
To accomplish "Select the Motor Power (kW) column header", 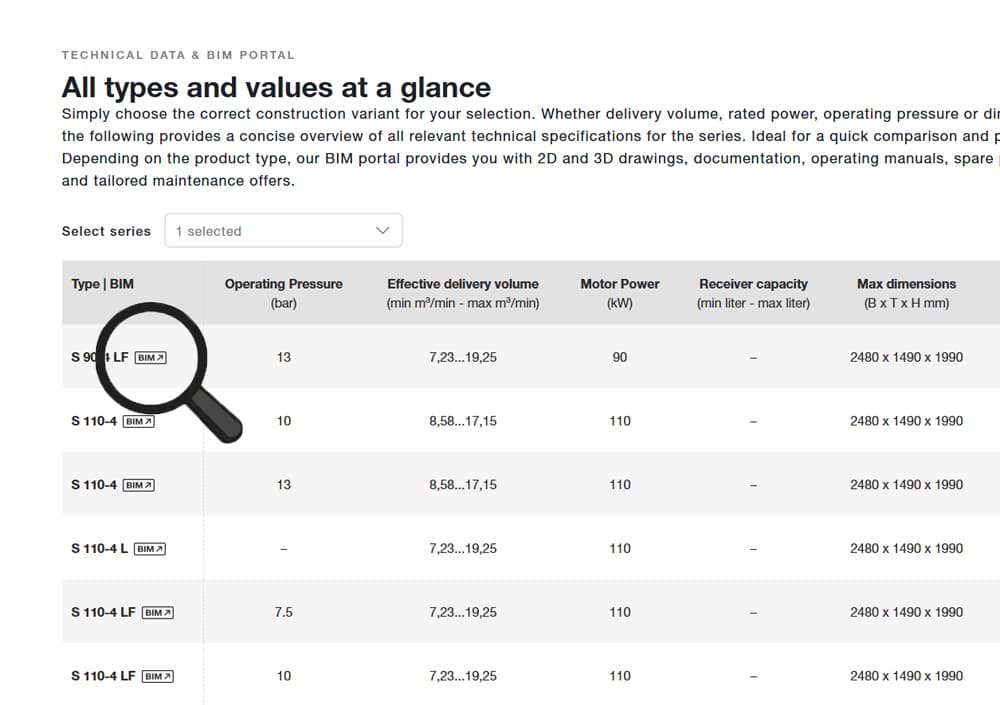I will (619, 284).
